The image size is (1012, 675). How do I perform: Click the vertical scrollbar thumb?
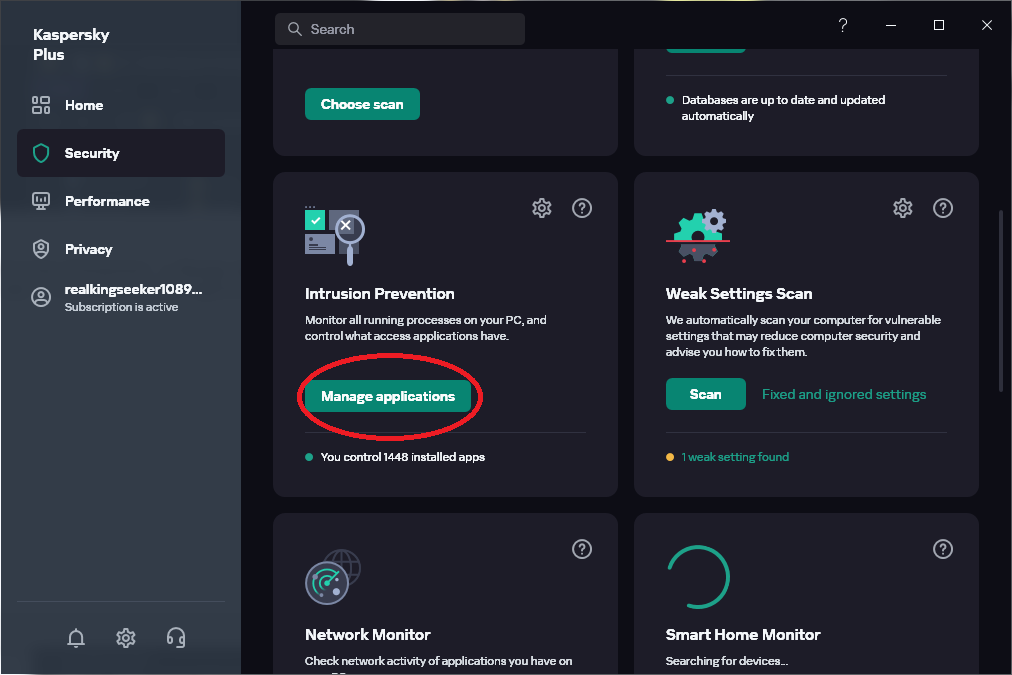click(1001, 300)
